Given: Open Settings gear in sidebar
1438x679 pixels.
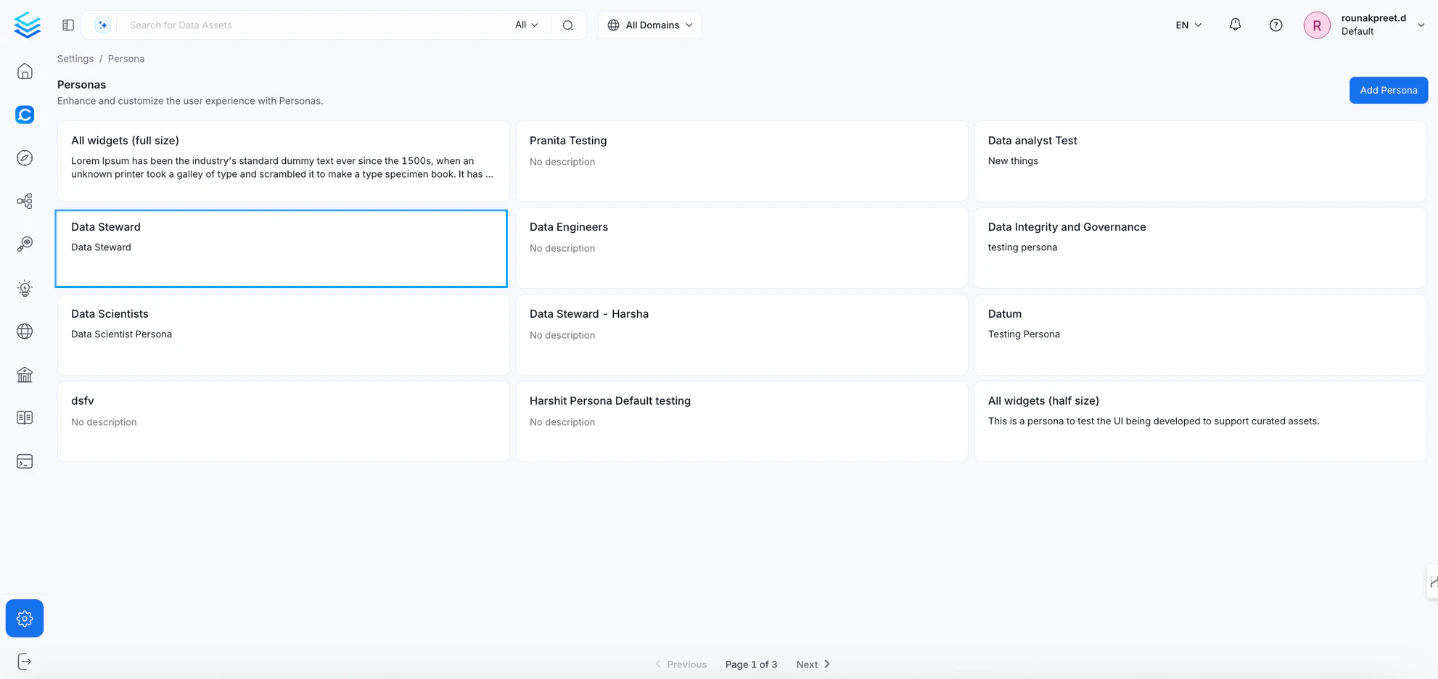Looking at the screenshot, I should click(x=25, y=618).
